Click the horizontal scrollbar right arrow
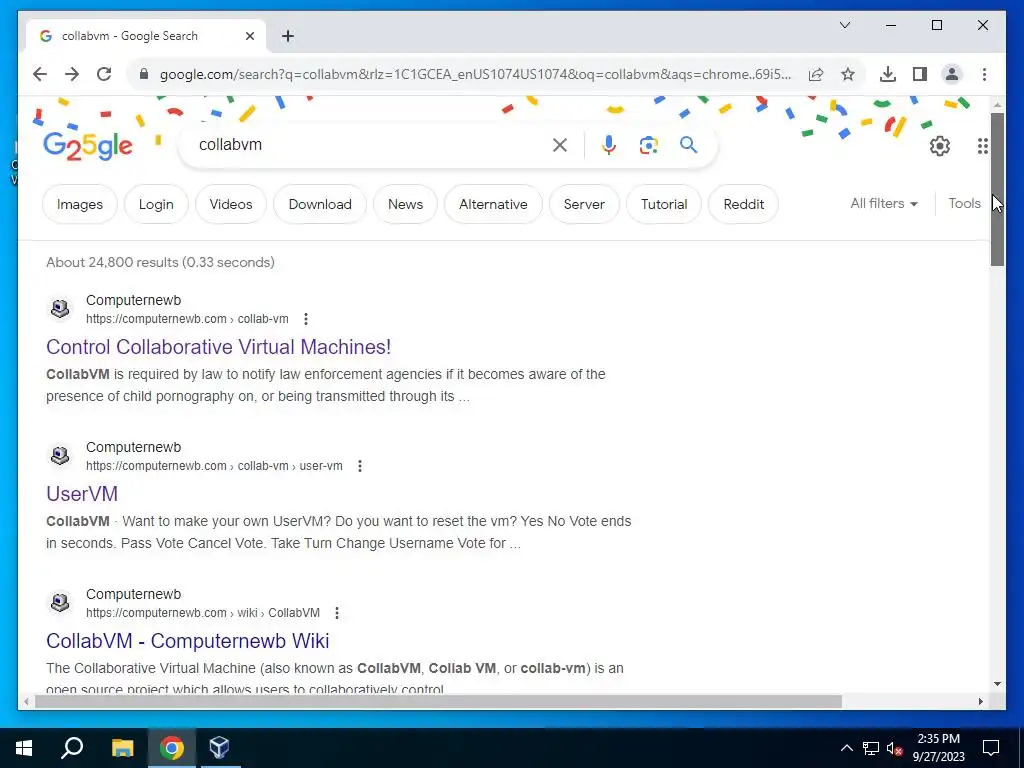This screenshot has width=1024, height=768. 980,701
